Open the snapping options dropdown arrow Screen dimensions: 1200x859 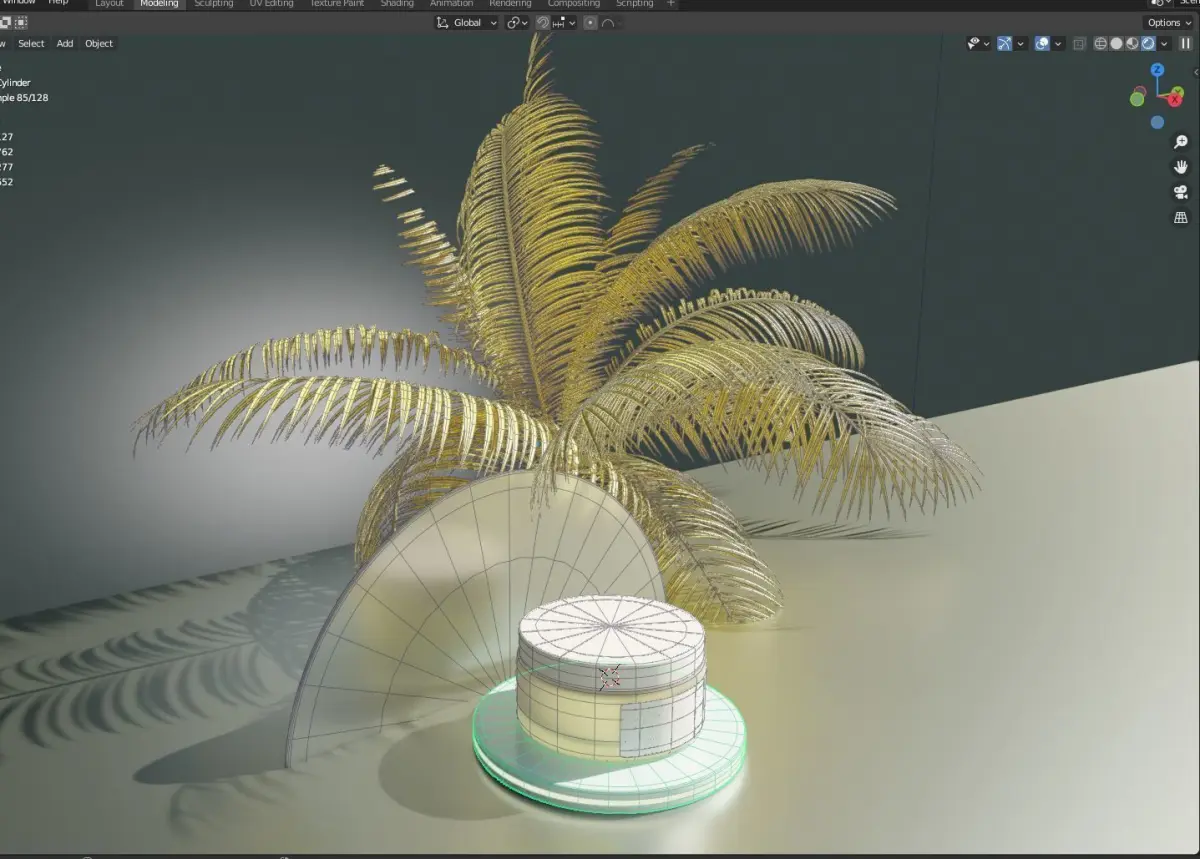(x=572, y=22)
